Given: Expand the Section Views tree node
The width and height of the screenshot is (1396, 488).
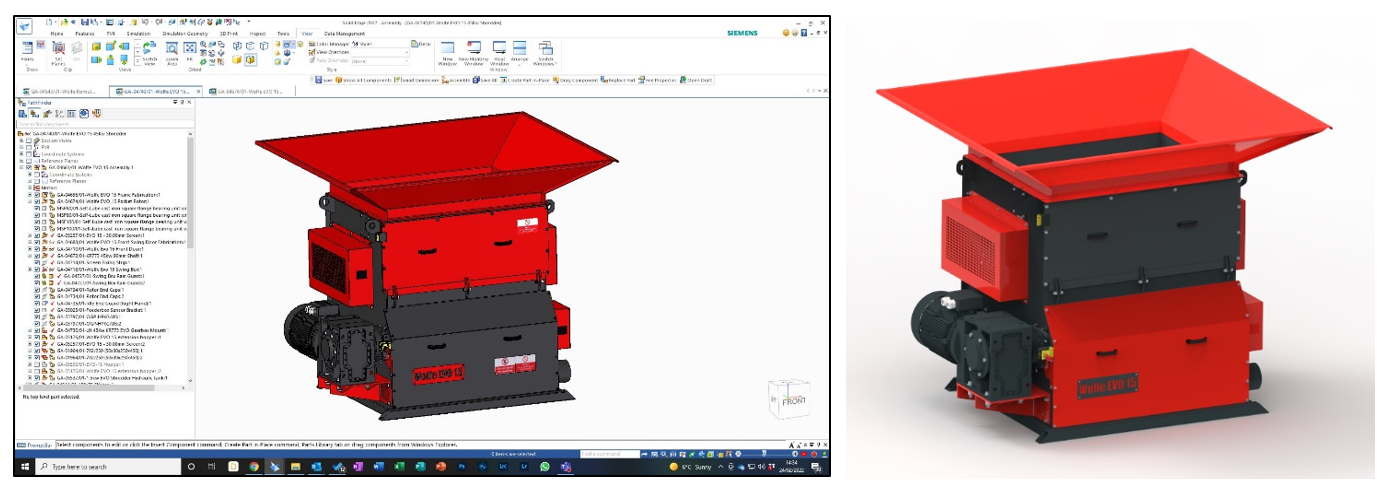Looking at the screenshot, I should (x=21, y=141).
